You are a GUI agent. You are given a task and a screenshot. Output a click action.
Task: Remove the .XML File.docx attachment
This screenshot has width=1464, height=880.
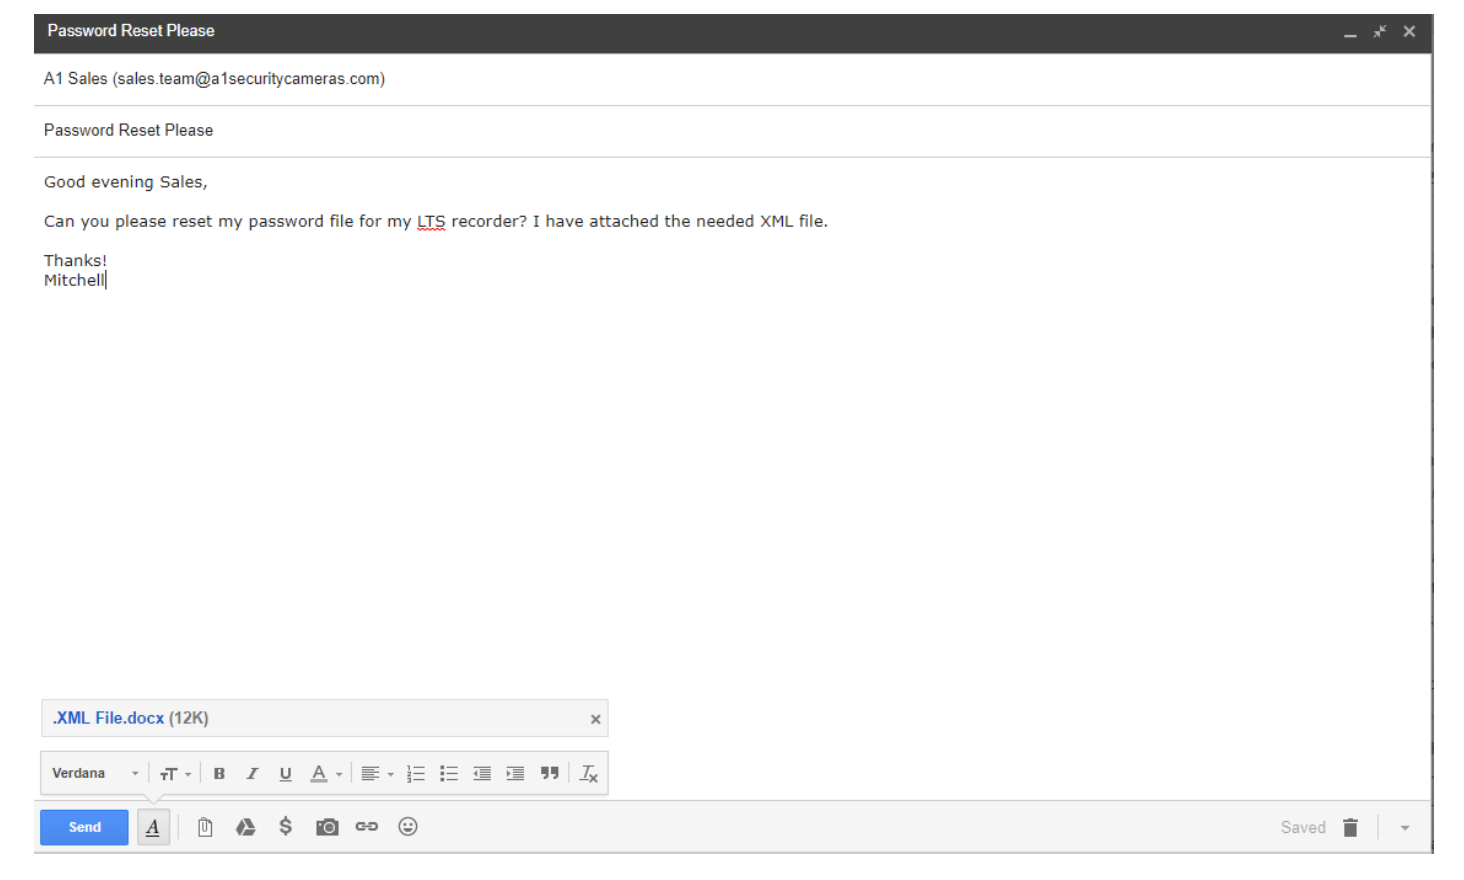pyautogui.click(x=595, y=719)
